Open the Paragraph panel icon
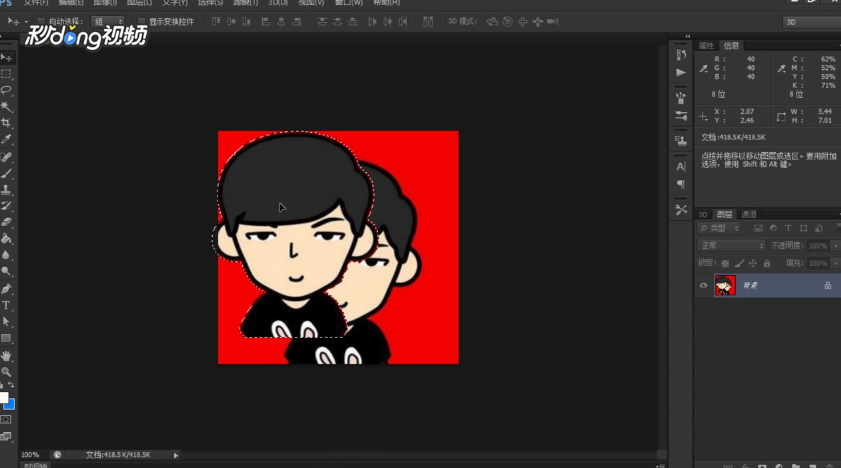 point(681,184)
